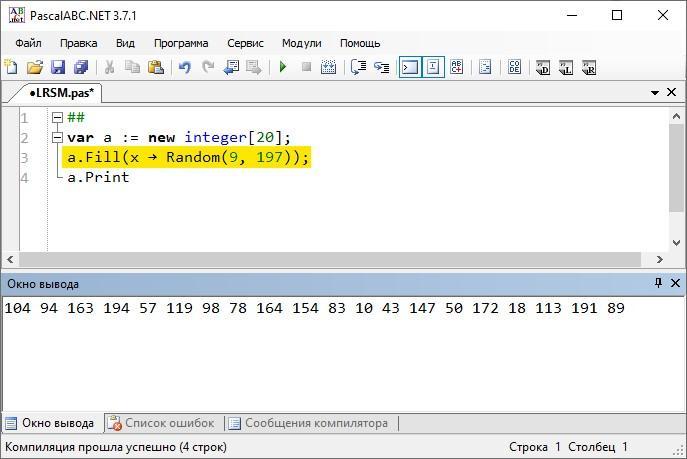Open the Вид menu

pyautogui.click(x=125, y=43)
